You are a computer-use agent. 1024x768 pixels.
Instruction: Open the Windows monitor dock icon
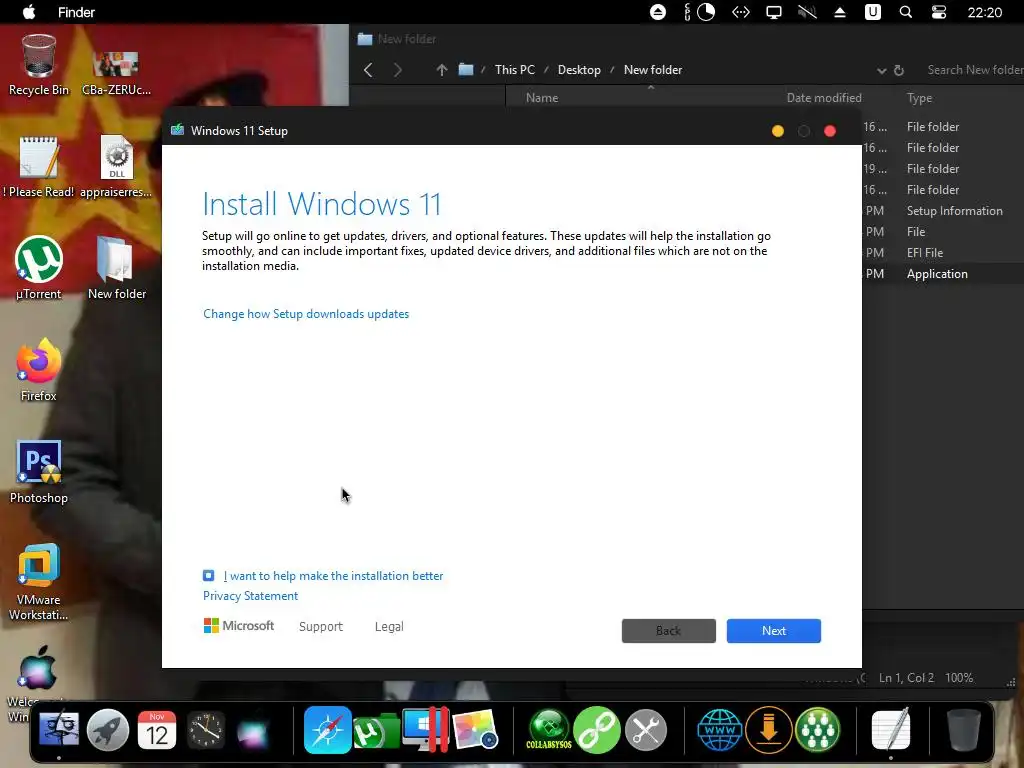tap(426, 729)
